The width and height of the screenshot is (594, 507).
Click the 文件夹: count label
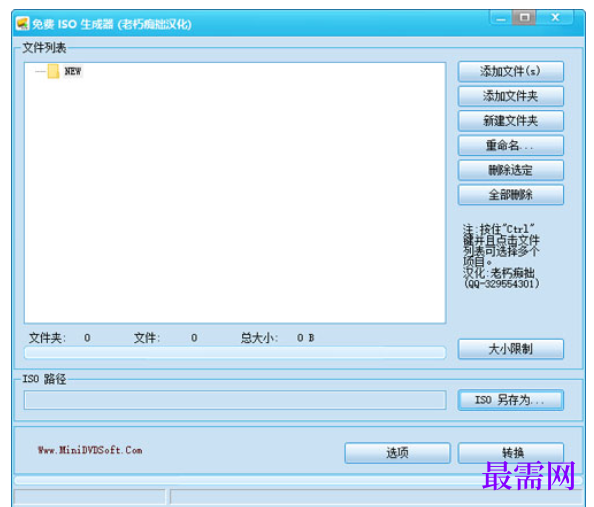[47, 338]
